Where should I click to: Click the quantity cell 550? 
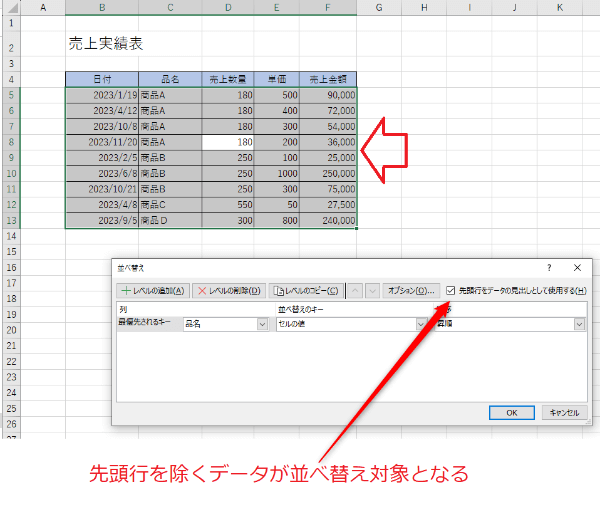point(228,205)
